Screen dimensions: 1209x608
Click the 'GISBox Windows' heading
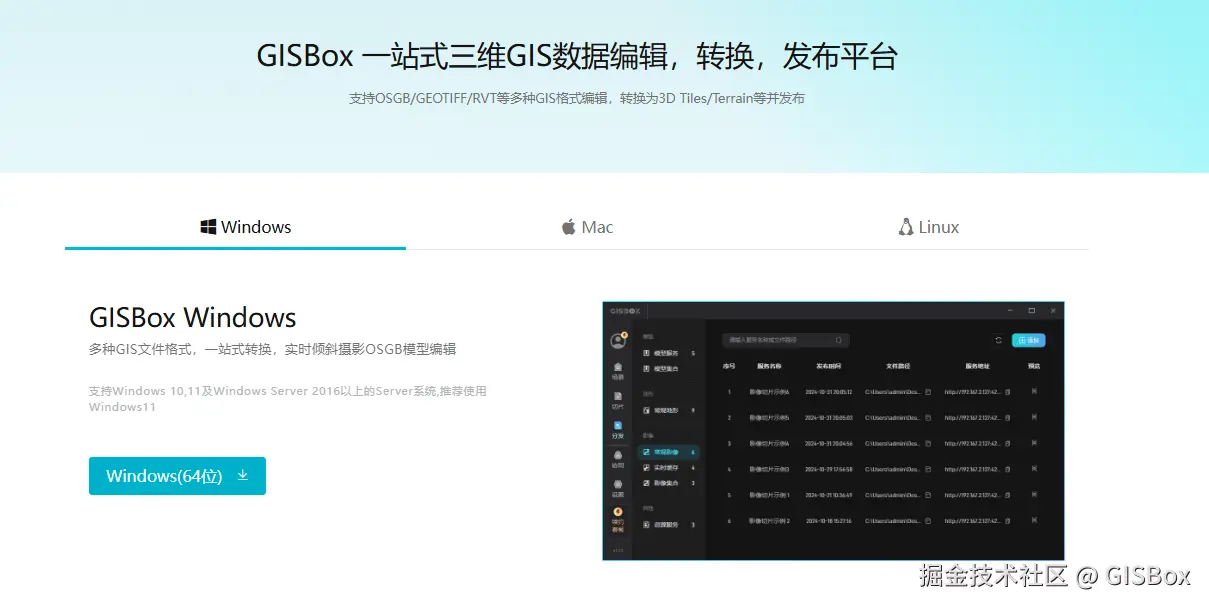[x=193, y=318]
